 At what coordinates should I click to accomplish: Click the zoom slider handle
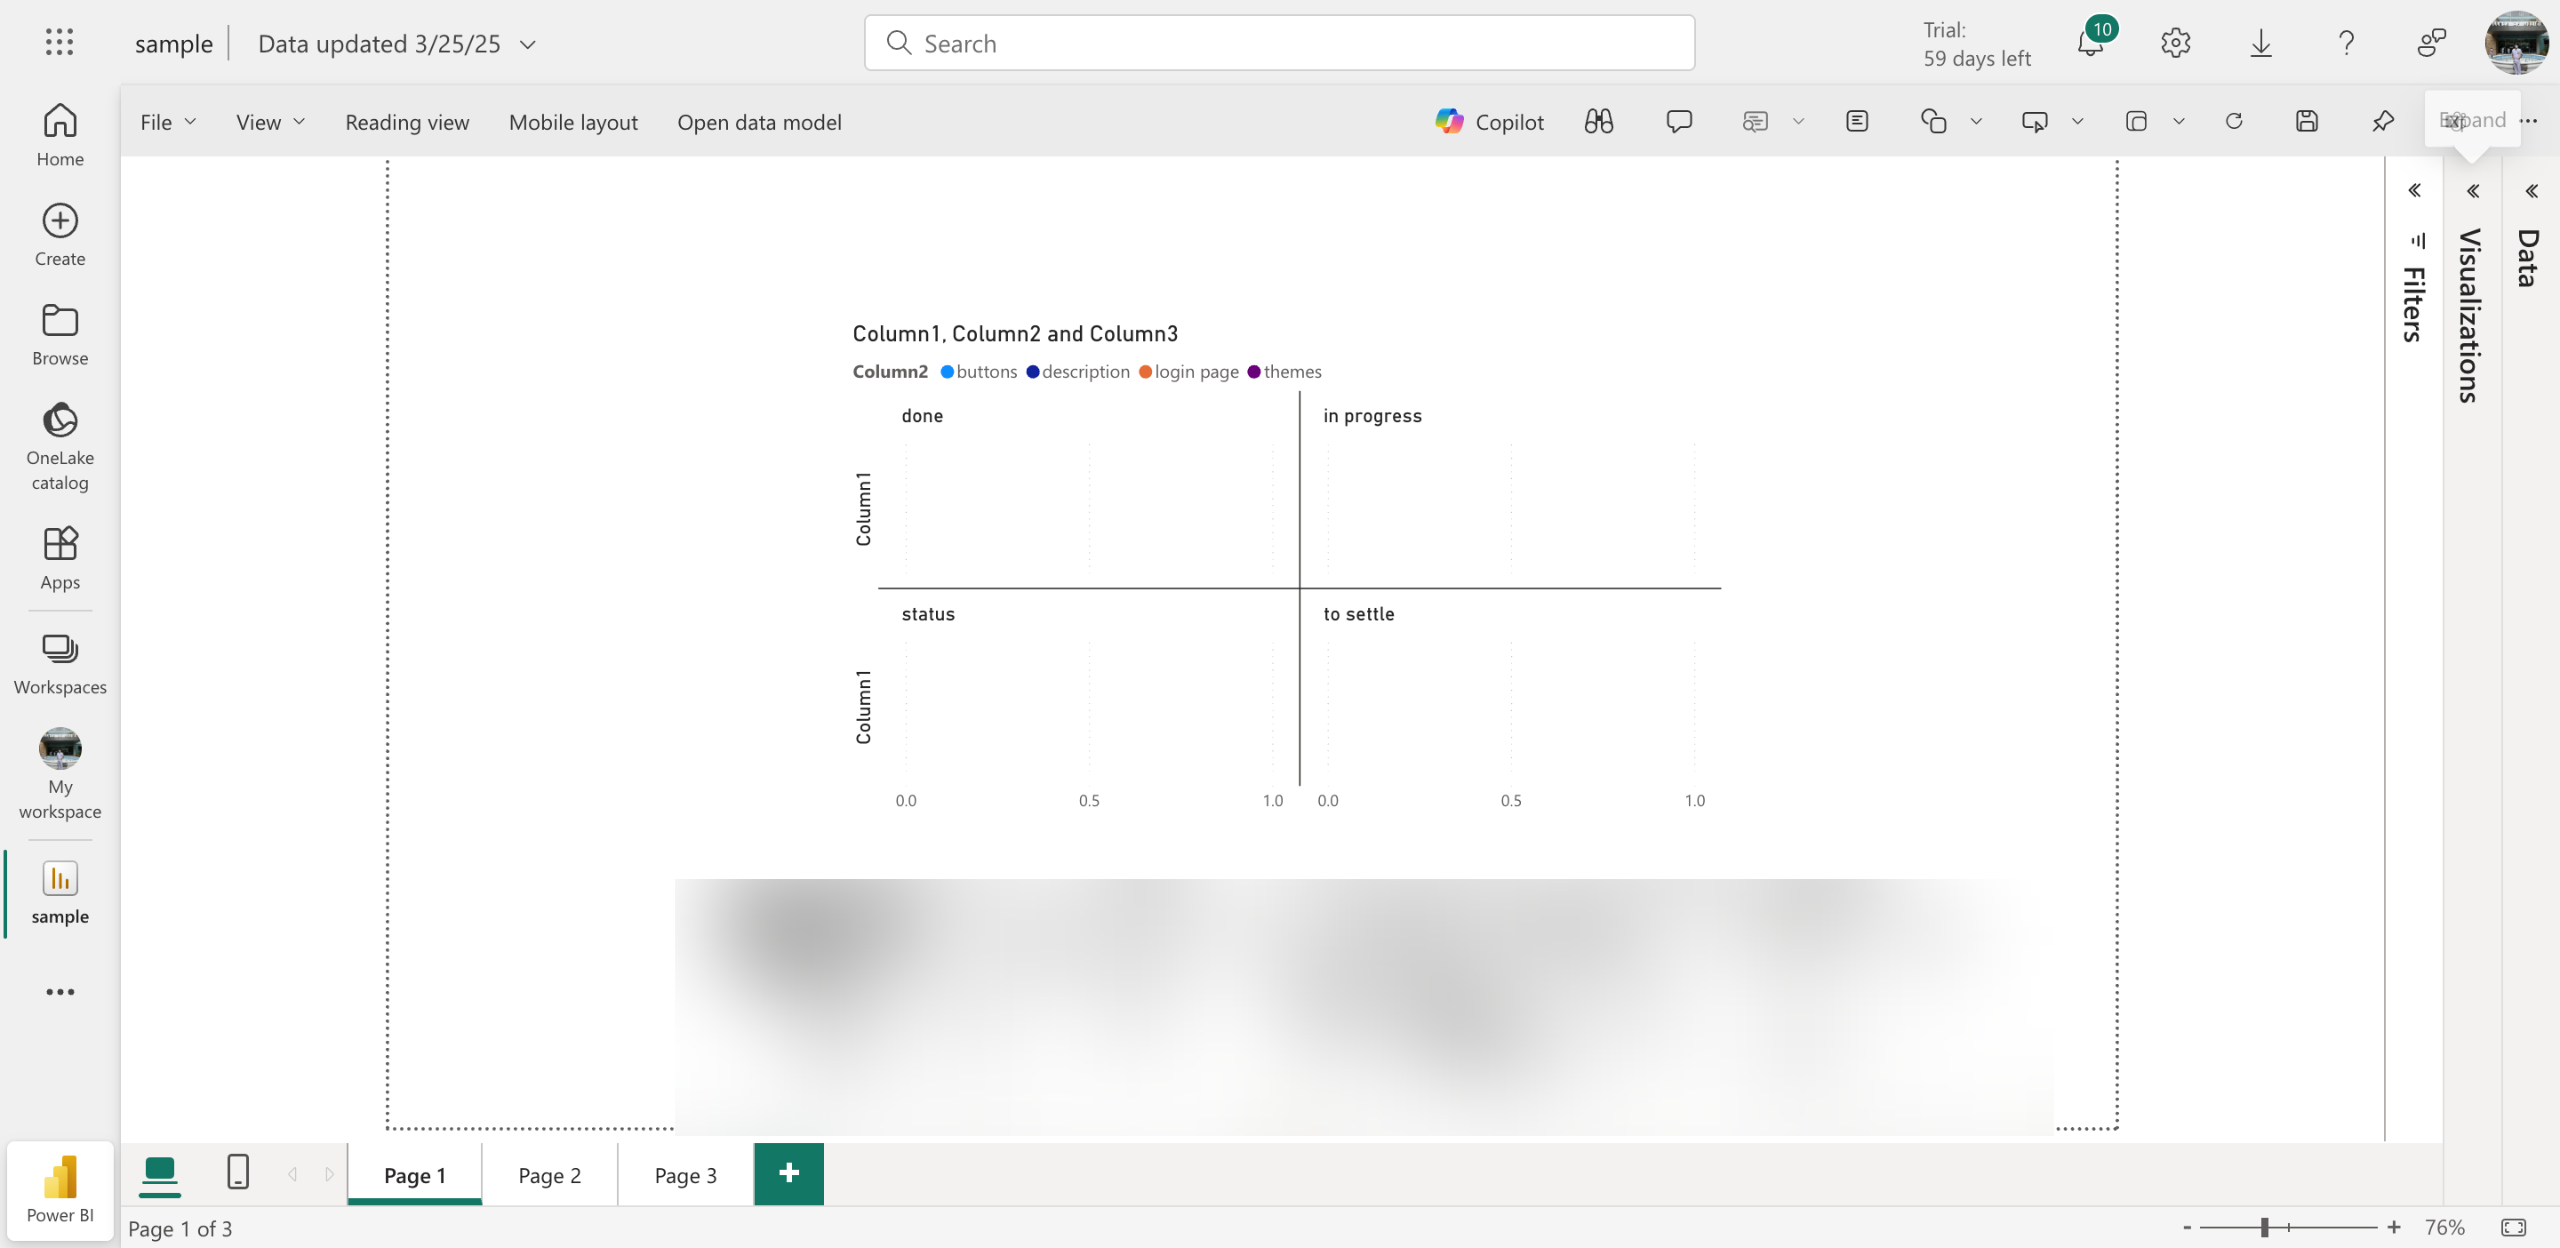point(2264,1227)
